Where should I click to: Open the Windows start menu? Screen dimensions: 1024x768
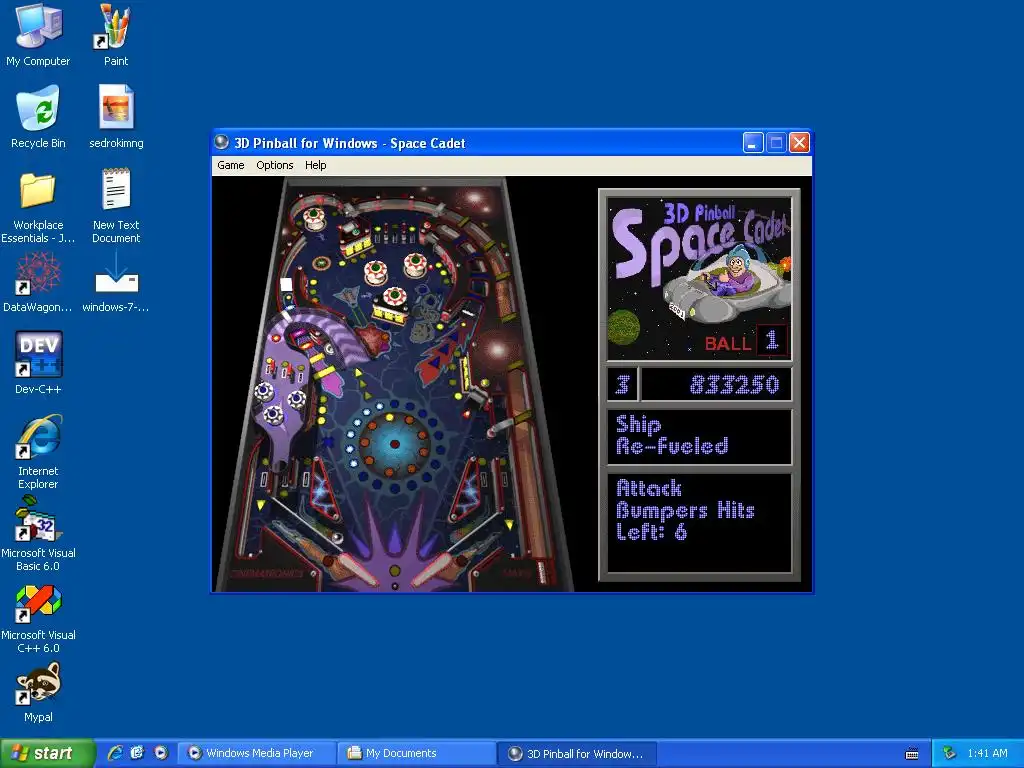click(x=46, y=753)
